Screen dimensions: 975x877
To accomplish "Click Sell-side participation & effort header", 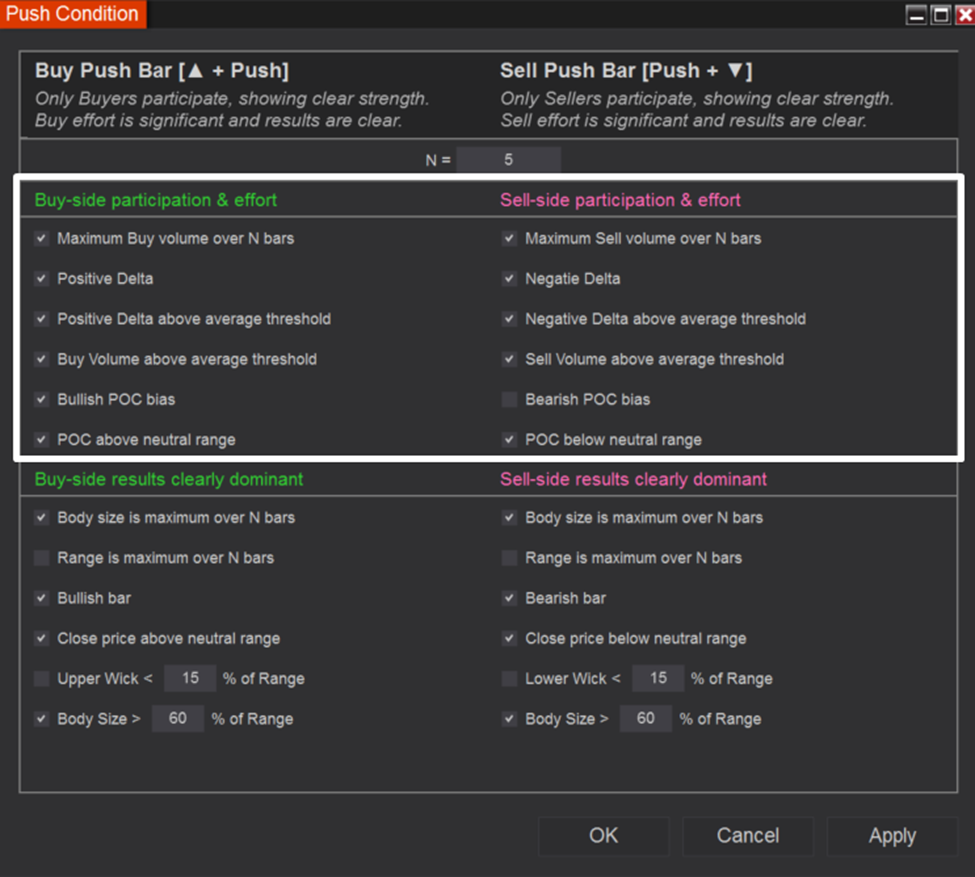I will point(620,200).
